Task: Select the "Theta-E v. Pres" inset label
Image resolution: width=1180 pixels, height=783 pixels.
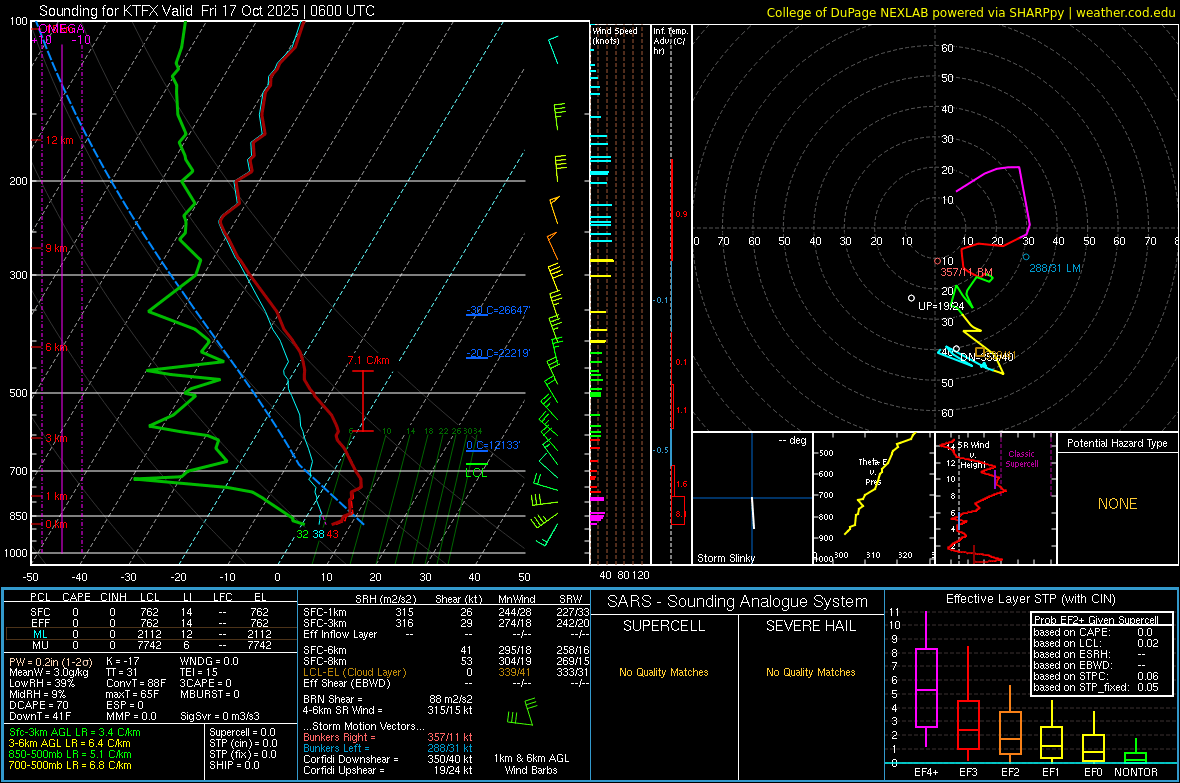Action: point(872,471)
